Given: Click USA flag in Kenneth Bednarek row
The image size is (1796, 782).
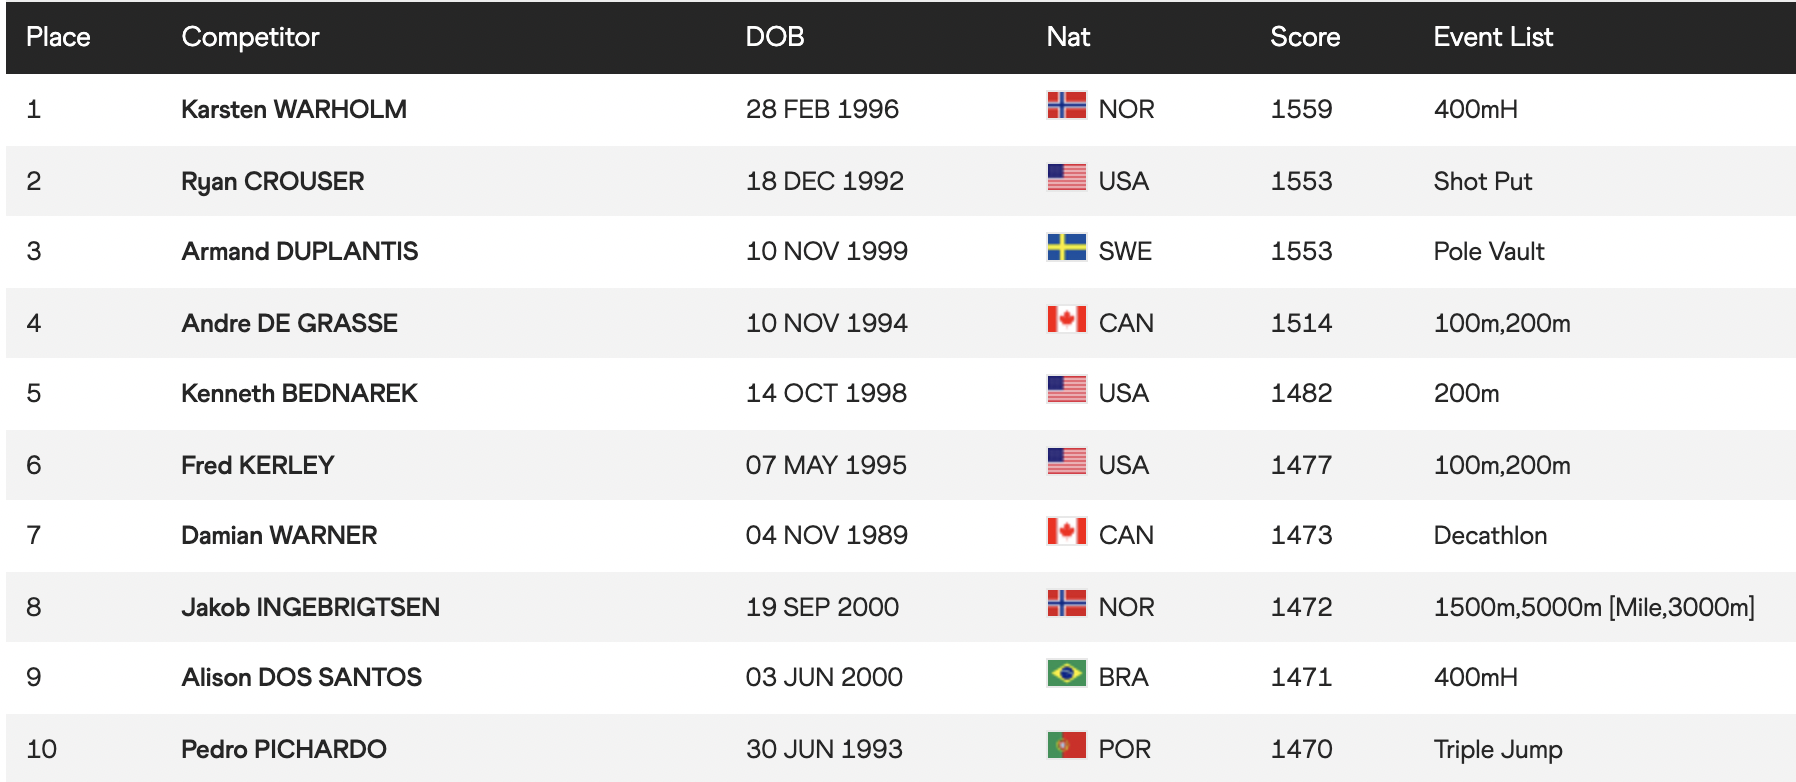Looking at the screenshot, I should (x=1066, y=390).
